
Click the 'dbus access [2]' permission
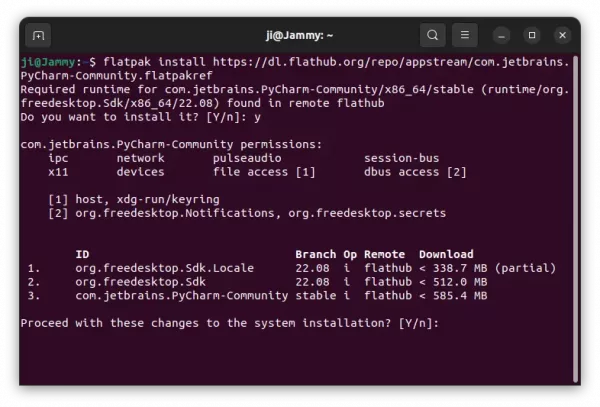point(415,172)
